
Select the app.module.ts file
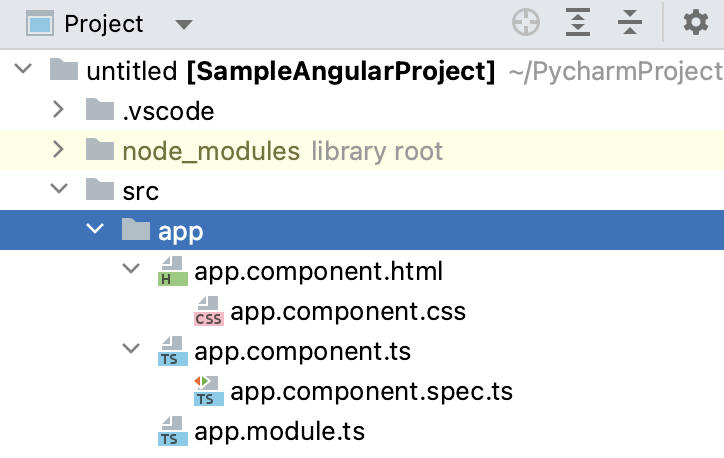(x=279, y=432)
